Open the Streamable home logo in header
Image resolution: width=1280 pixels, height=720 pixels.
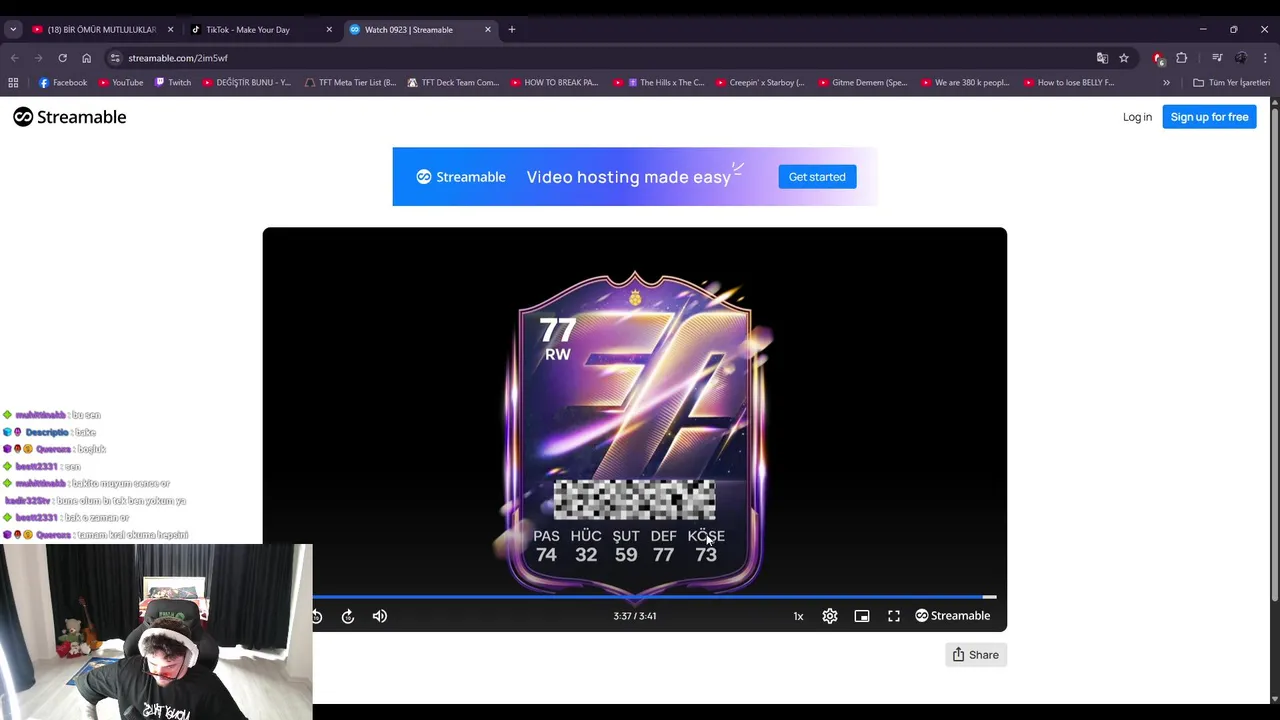tap(70, 117)
